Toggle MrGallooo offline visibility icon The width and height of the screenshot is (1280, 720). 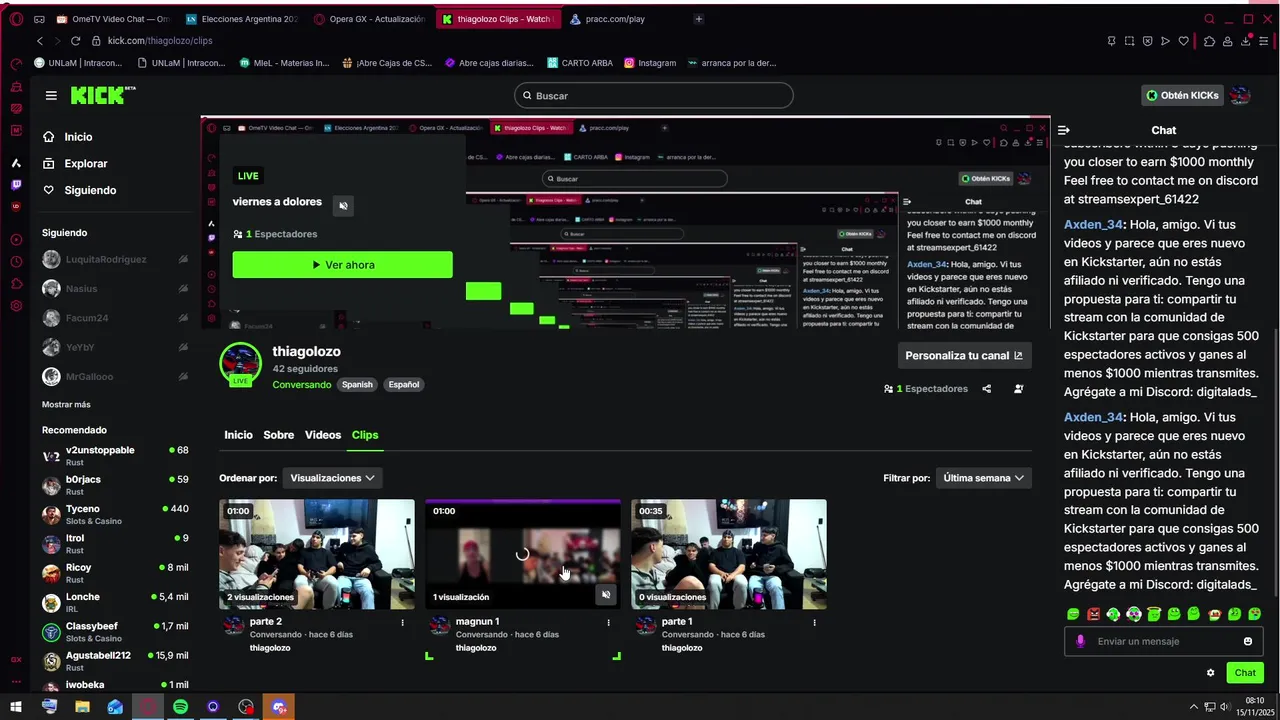[x=183, y=377]
